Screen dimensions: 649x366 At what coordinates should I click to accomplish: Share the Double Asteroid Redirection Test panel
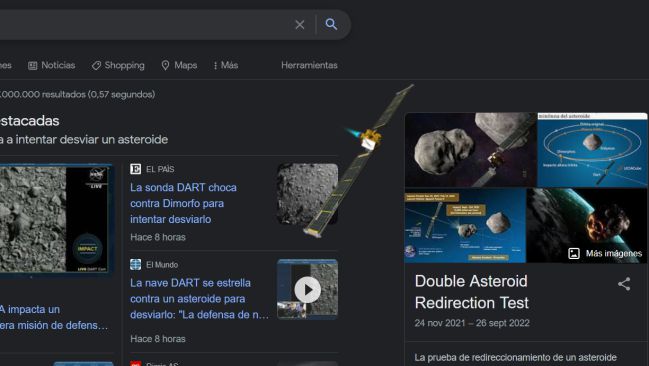624,284
